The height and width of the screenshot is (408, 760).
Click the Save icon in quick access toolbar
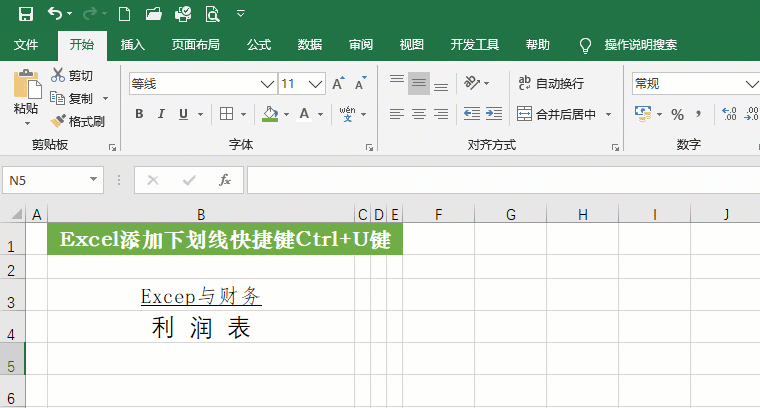pos(26,14)
